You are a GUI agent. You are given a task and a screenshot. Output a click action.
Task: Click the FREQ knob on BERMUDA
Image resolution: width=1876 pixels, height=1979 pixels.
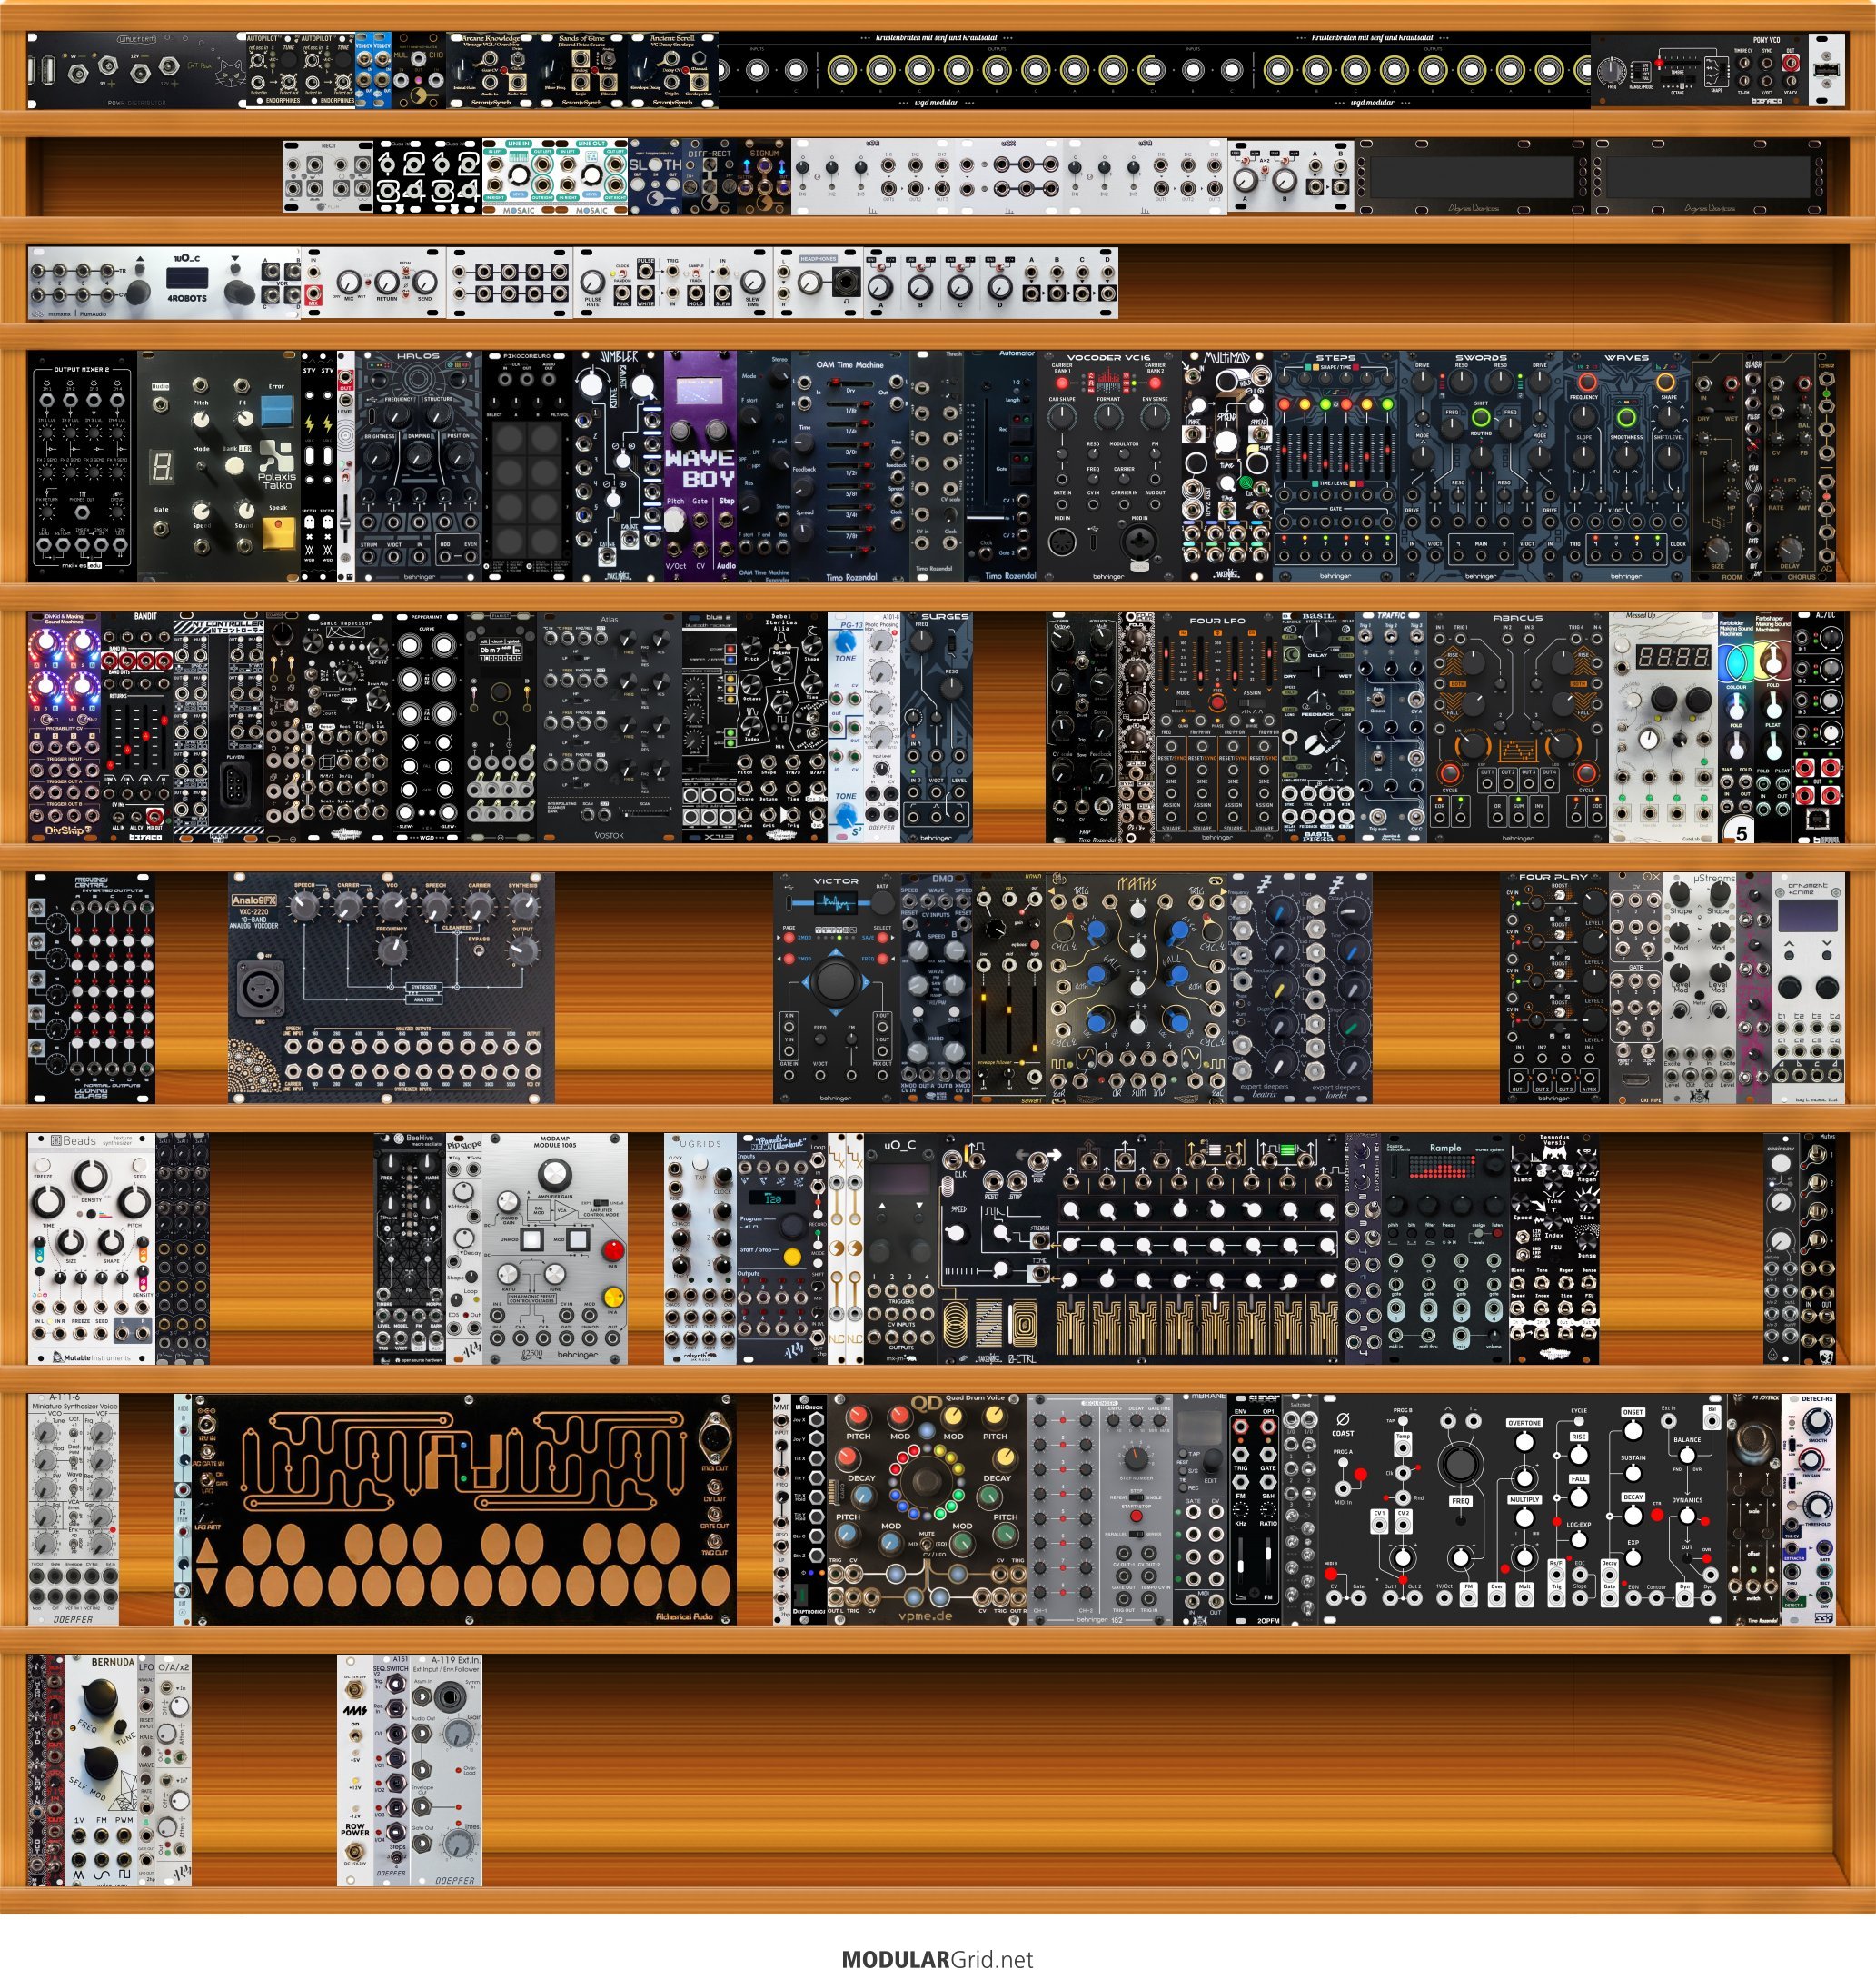[x=100, y=1699]
